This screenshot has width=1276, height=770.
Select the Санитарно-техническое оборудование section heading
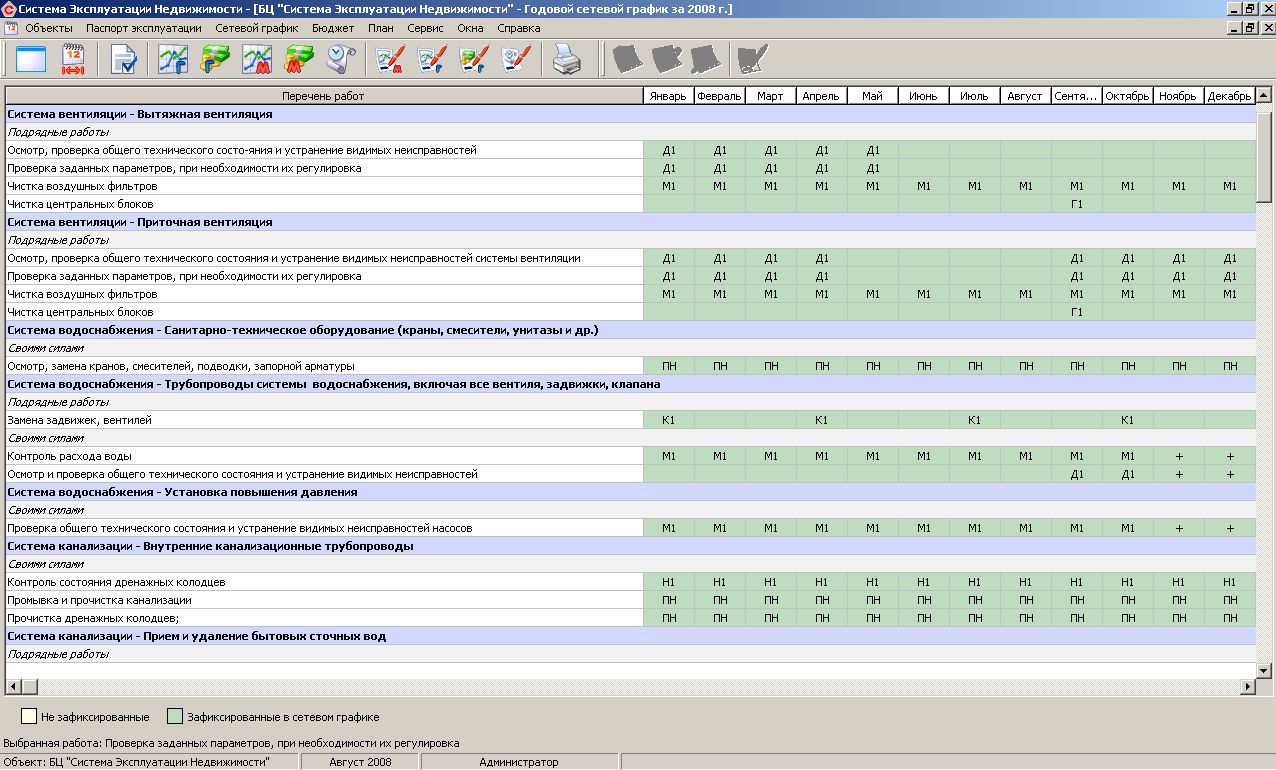tap(630, 330)
